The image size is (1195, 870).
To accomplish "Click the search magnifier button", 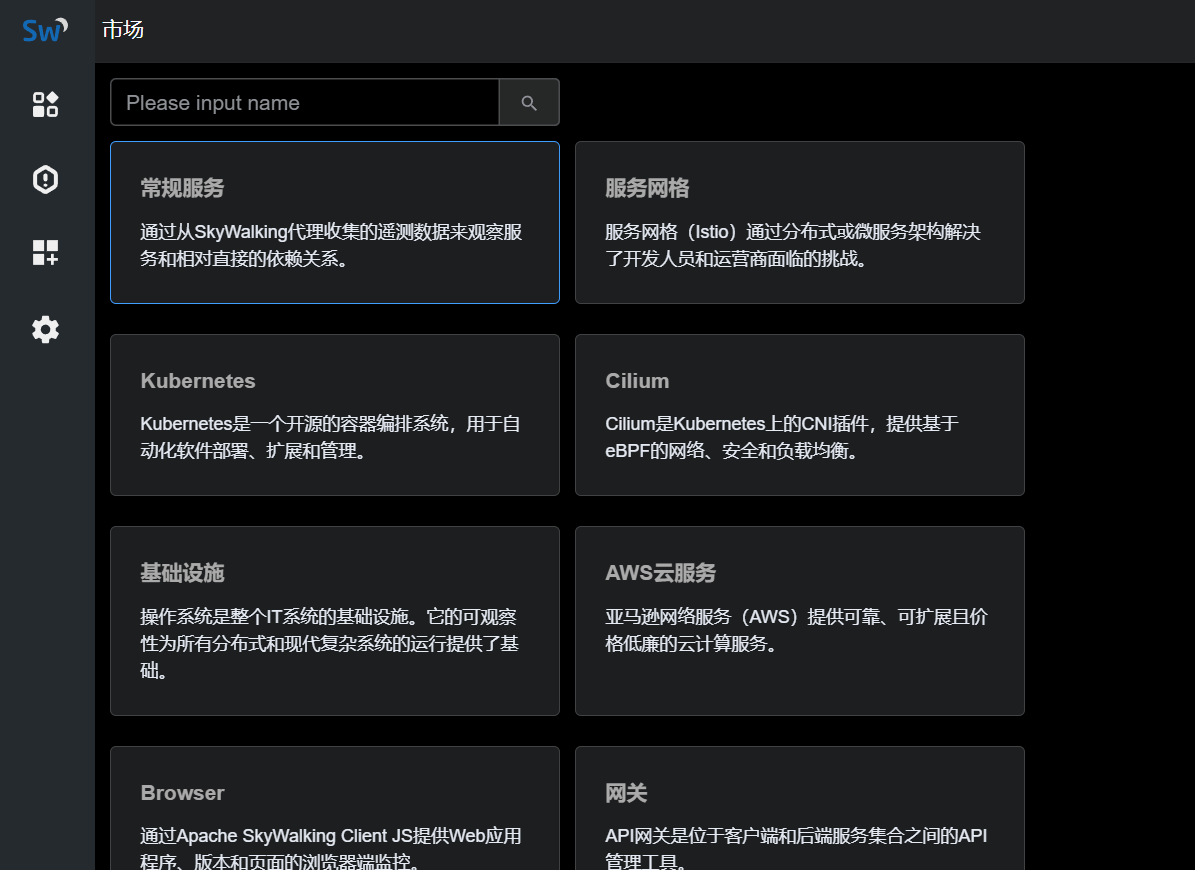I will click(529, 102).
